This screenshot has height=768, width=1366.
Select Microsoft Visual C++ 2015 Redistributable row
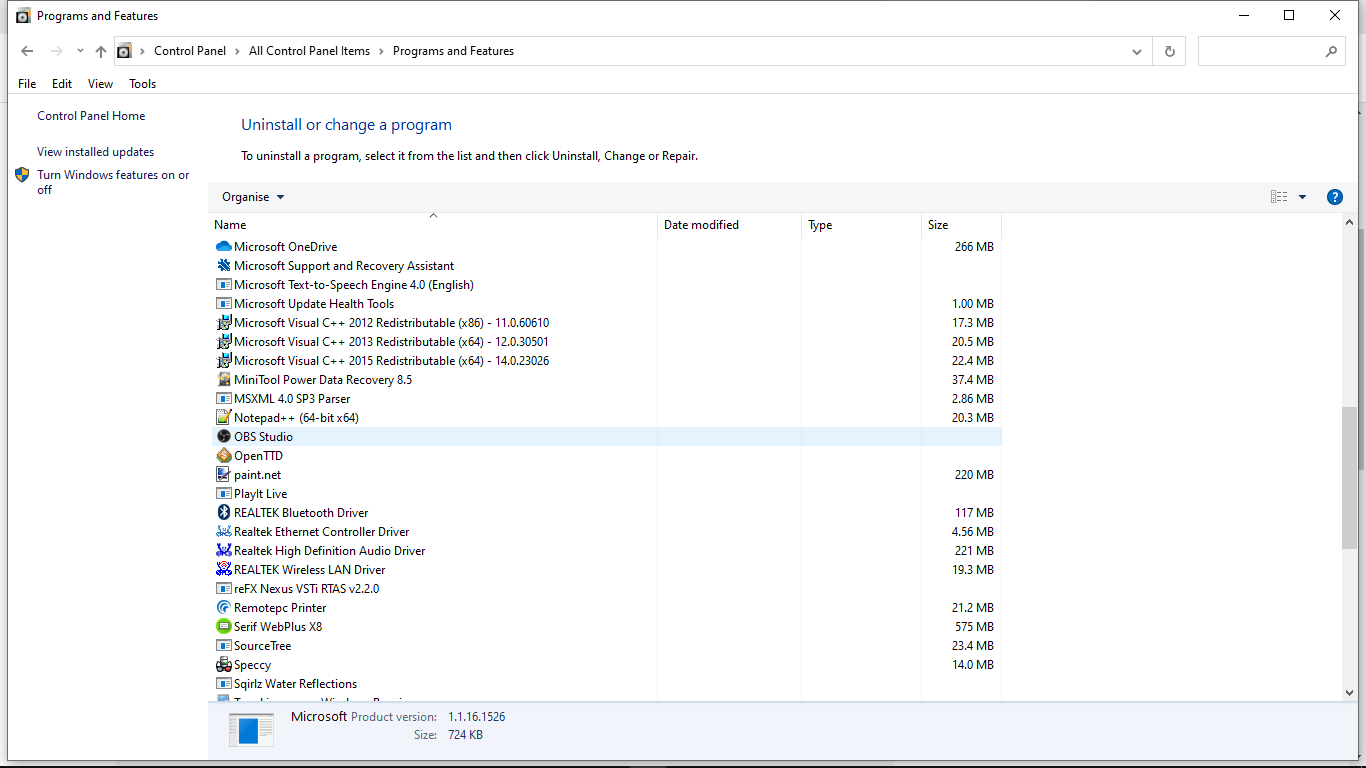605,361
